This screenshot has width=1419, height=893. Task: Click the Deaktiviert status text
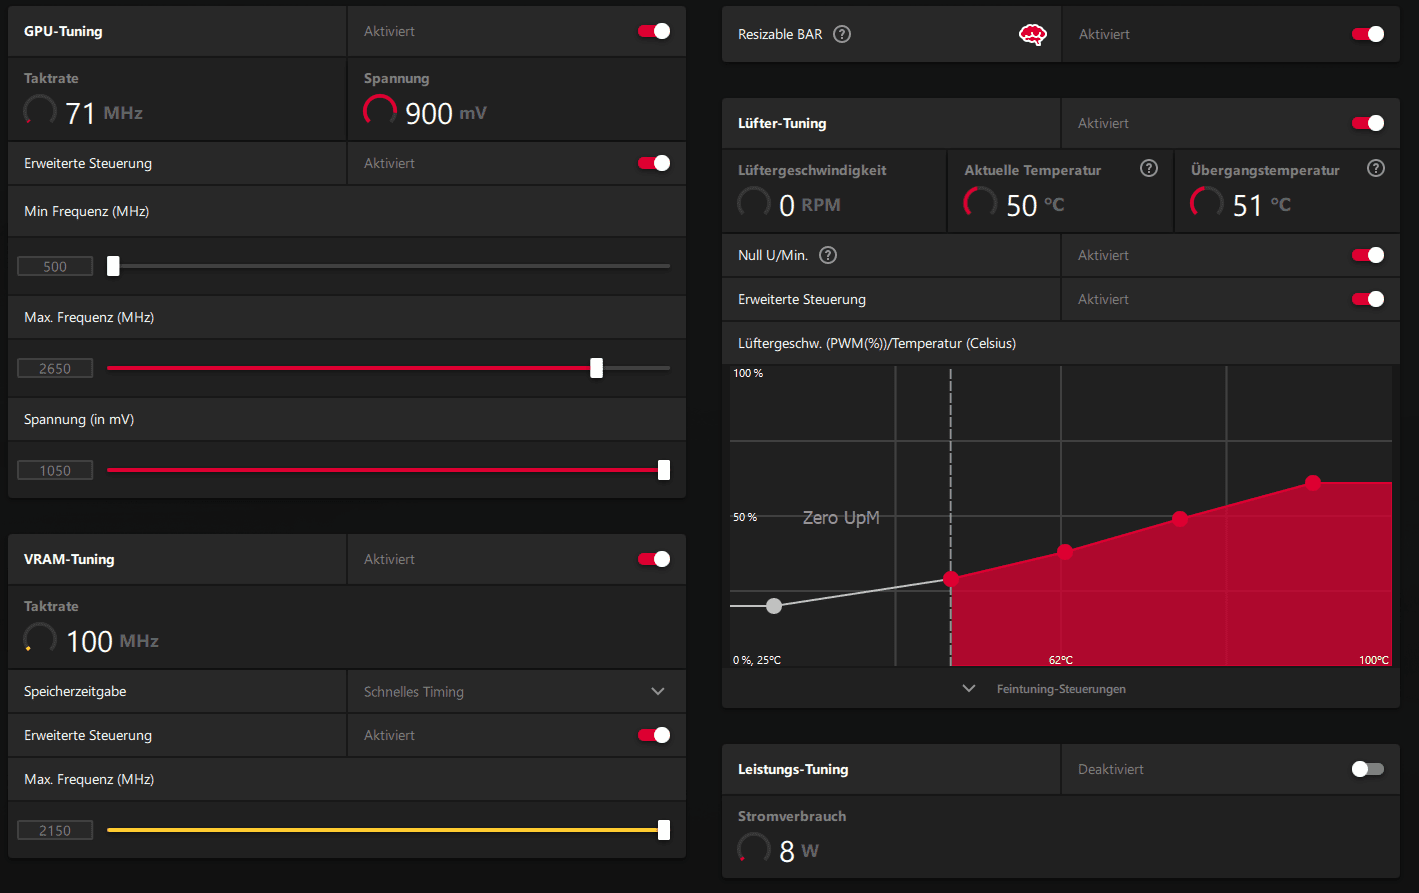pos(1111,769)
